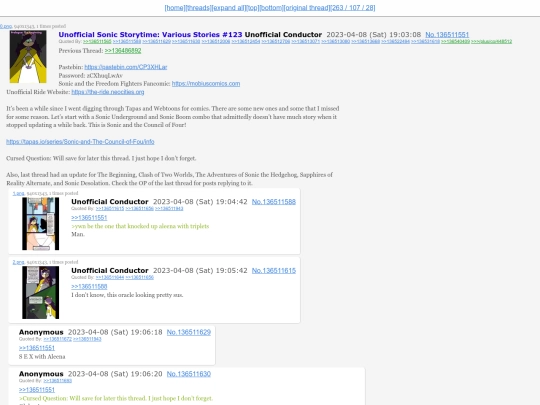540x405 pixels.
Task: Open last quoted-by link under post 136511588
Action: [x=169, y=209]
